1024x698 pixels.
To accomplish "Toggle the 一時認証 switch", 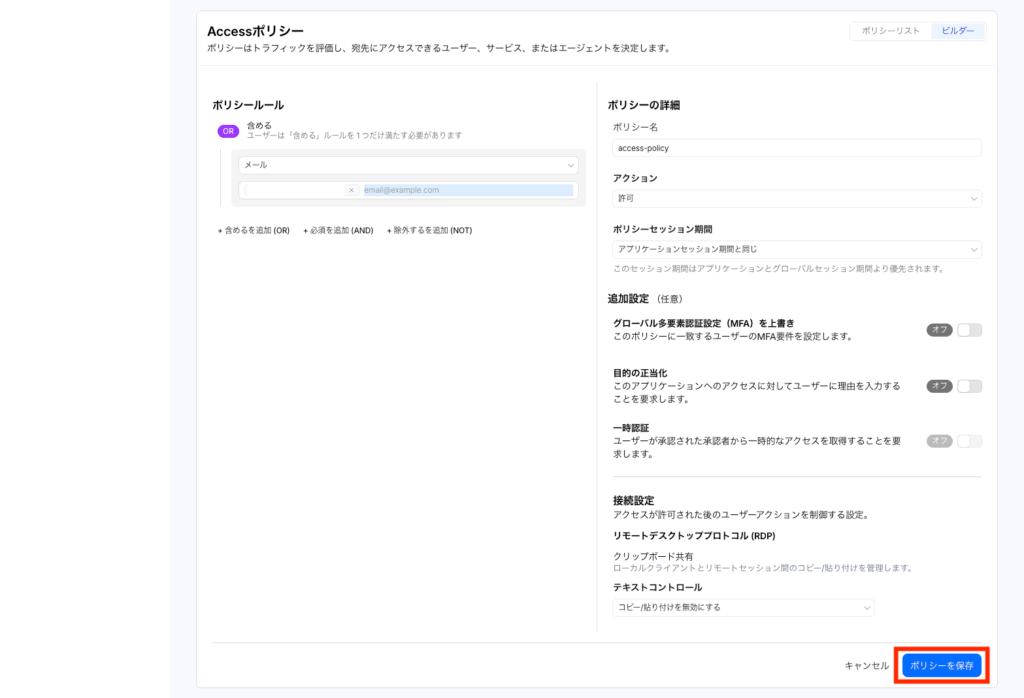I will click(969, 441).
